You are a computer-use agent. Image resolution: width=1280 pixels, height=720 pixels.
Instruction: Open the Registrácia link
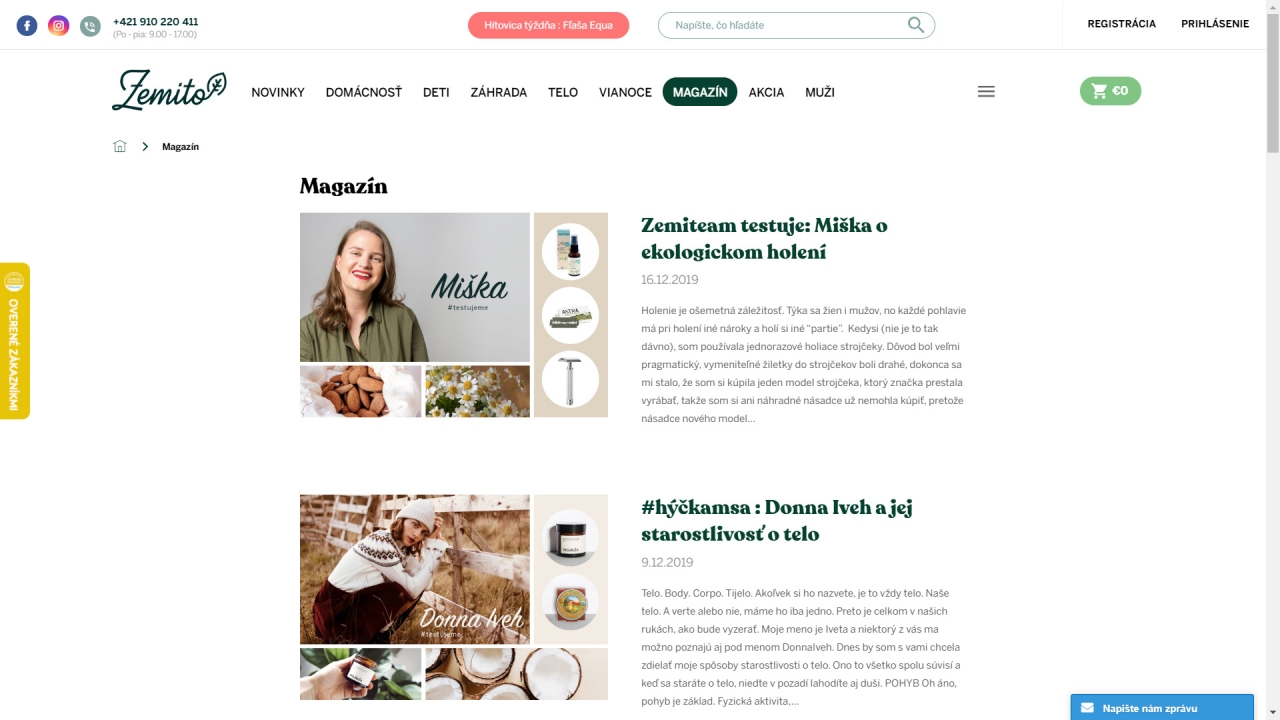coord(1122,24)
